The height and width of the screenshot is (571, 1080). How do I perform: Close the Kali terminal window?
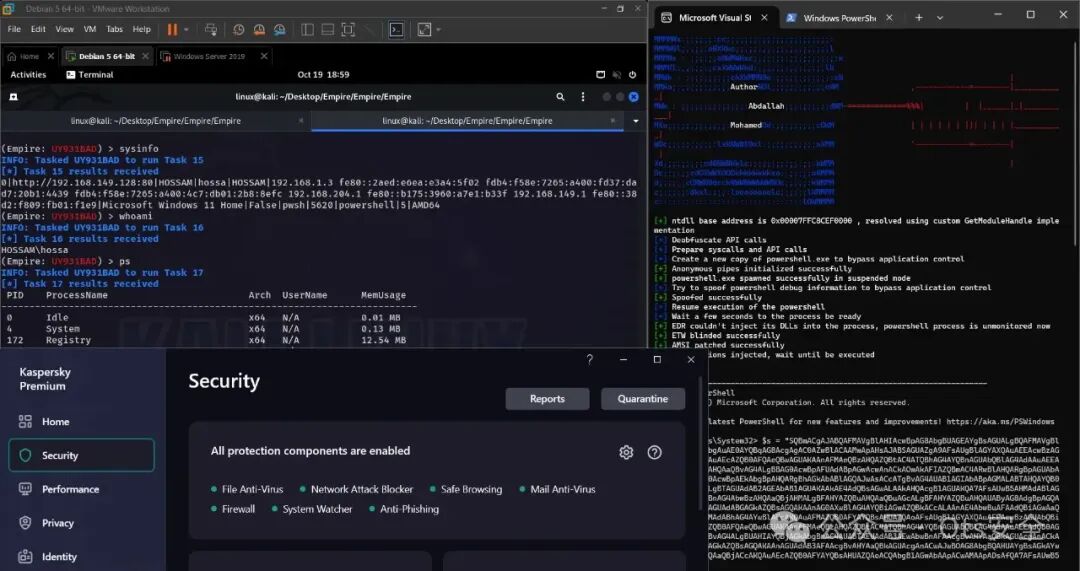point(634,97)
